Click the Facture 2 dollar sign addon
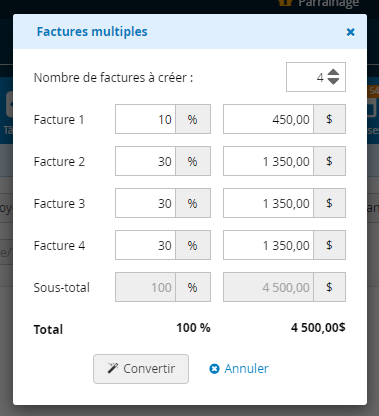The width and height of the screenshot is (379, 416). (329, 161)
